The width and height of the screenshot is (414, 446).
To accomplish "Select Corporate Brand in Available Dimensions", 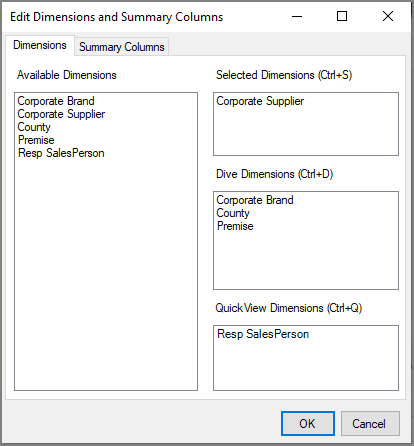I will [56, 101].
